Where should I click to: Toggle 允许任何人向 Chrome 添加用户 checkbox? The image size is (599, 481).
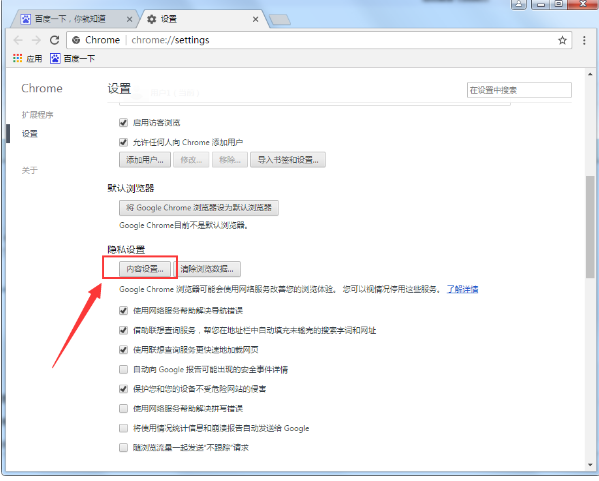click(x=123, y=143)
